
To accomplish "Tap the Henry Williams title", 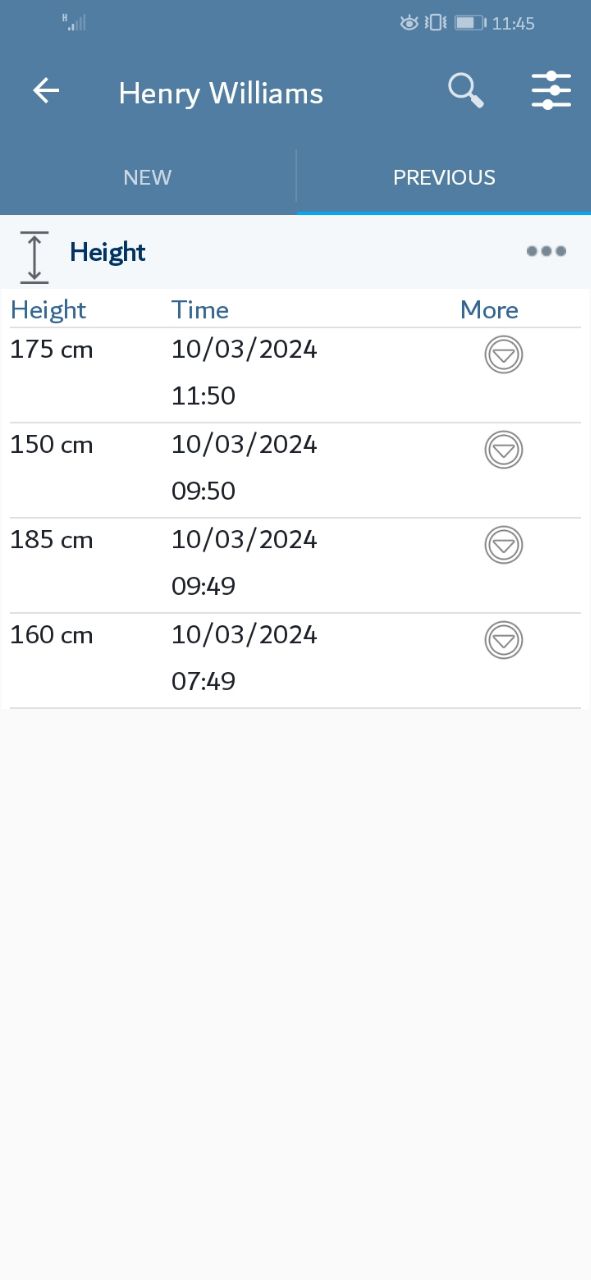I will coord(221,93).
